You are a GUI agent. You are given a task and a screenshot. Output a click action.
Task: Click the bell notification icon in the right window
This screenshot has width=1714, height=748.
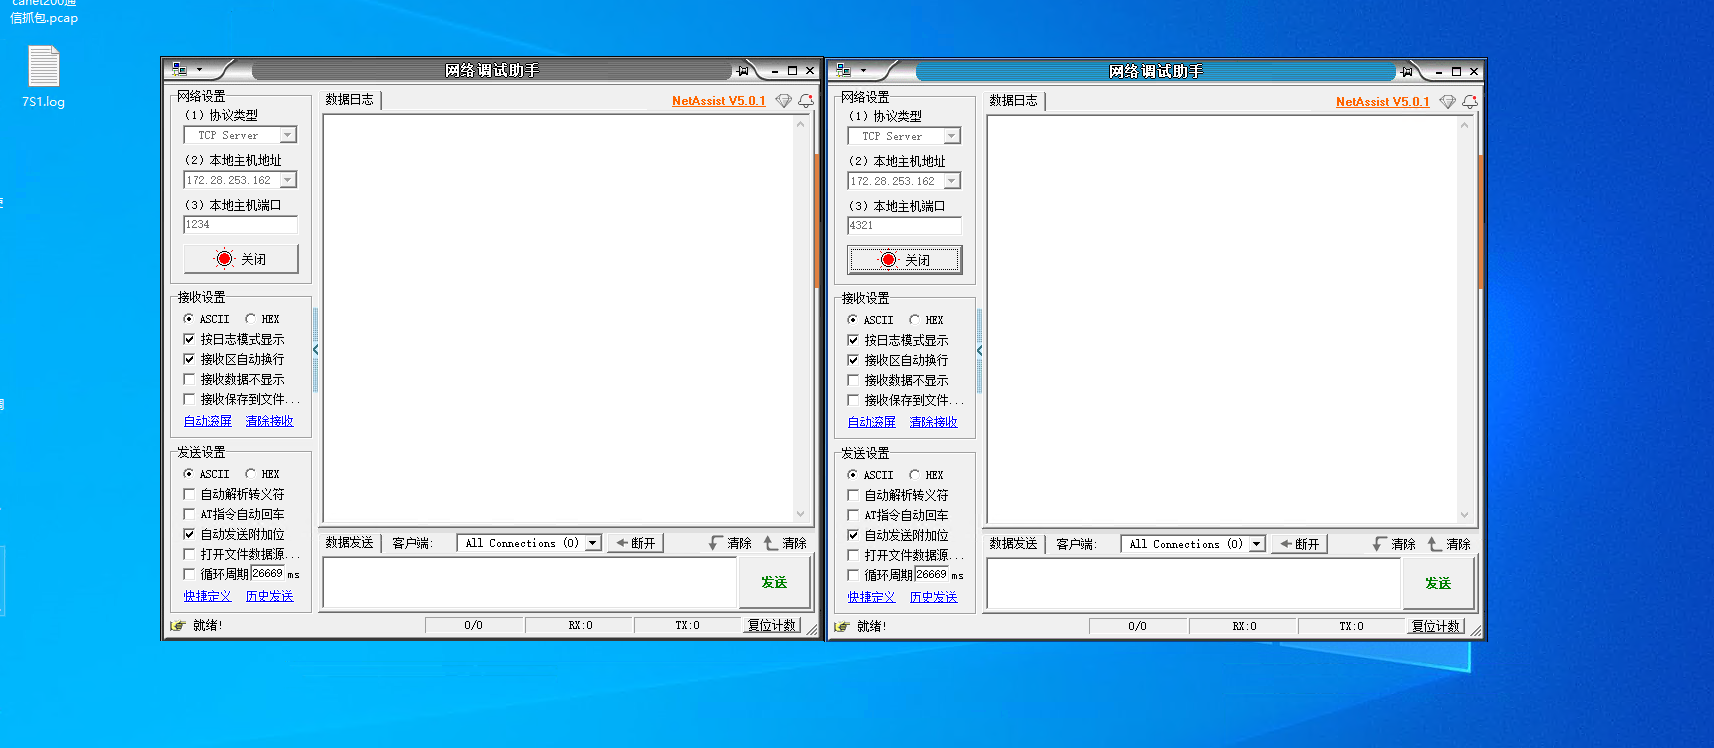1469,102
